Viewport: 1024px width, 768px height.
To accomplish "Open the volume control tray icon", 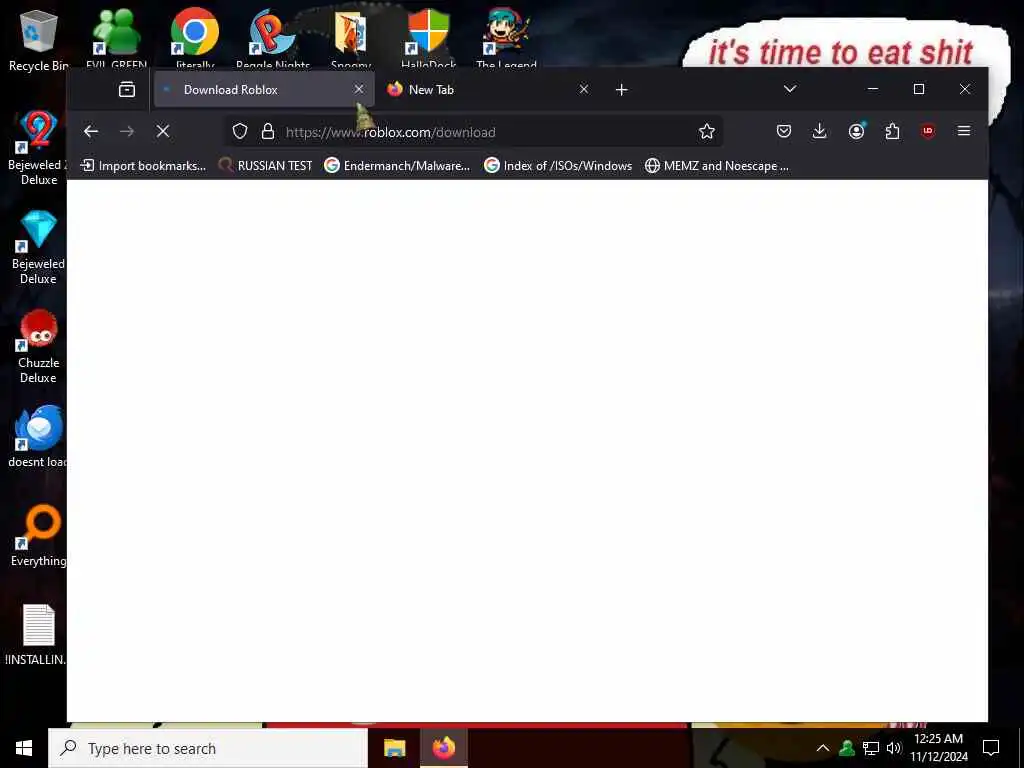I will click(x=894, y=748).
